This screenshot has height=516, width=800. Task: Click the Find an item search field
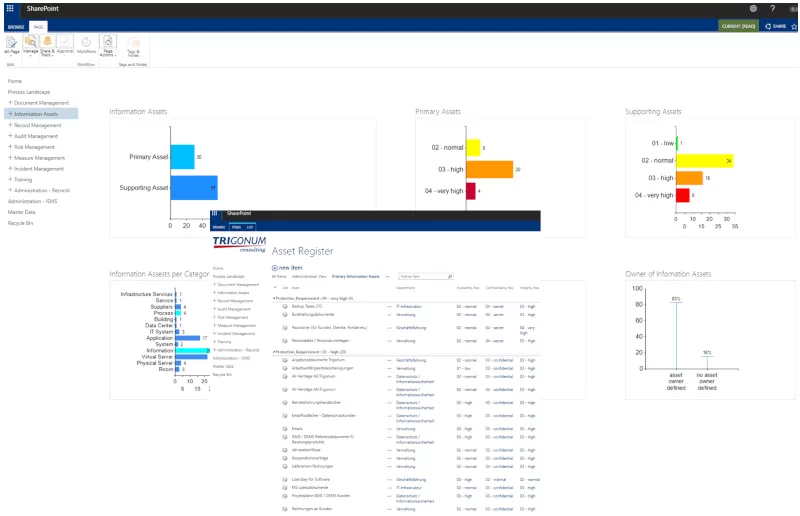click(x=418, y=276)
